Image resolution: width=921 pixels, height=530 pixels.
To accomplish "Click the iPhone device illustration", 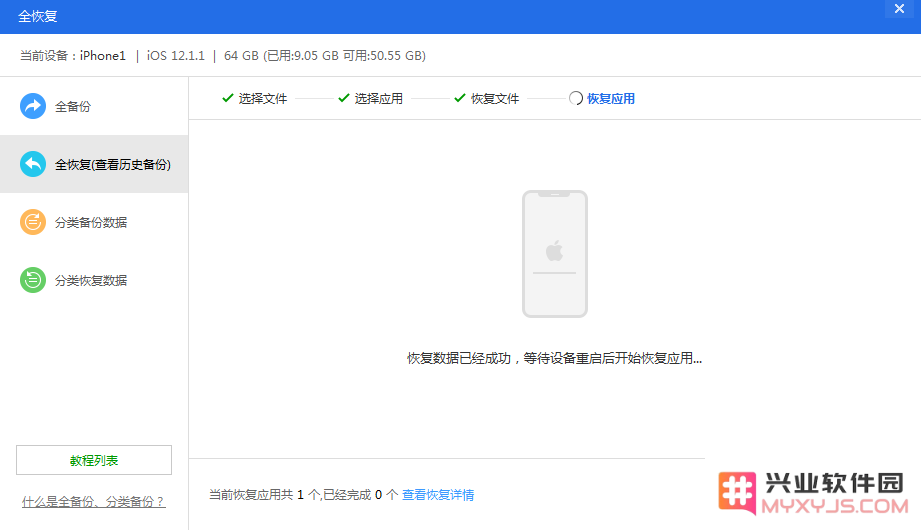I will 554,254.
